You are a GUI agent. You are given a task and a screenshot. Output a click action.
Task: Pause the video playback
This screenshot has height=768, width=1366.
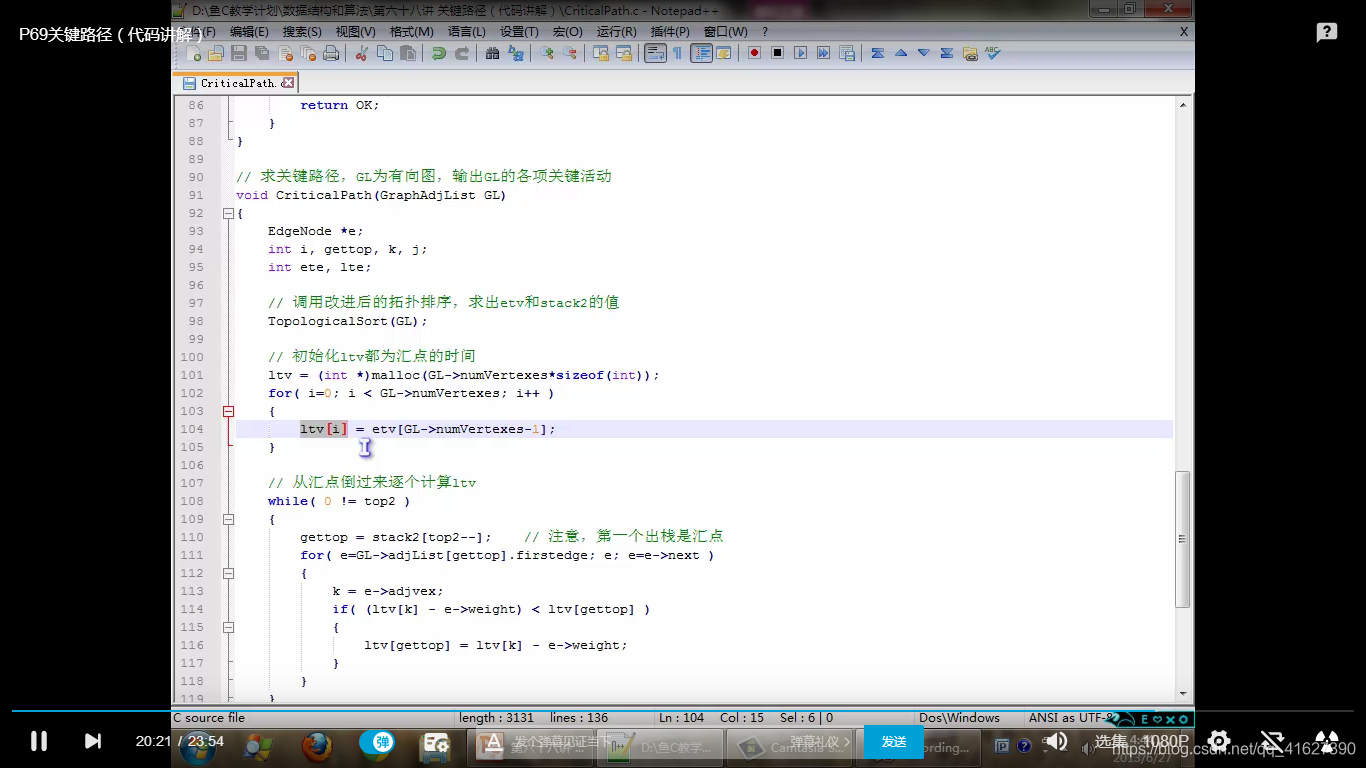(39, 741)
